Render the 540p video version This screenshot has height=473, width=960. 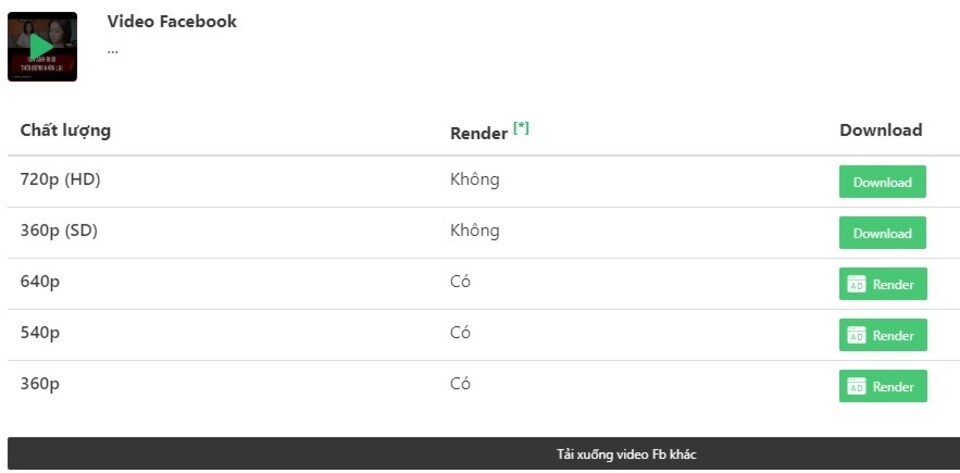point(883,336)
